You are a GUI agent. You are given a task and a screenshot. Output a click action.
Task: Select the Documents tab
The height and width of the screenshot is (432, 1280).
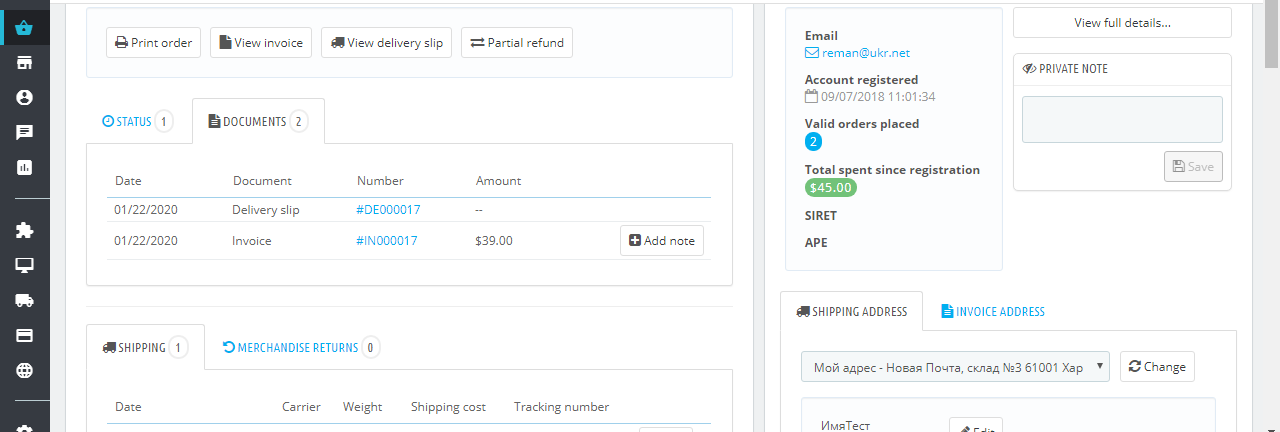coord(258,122)
